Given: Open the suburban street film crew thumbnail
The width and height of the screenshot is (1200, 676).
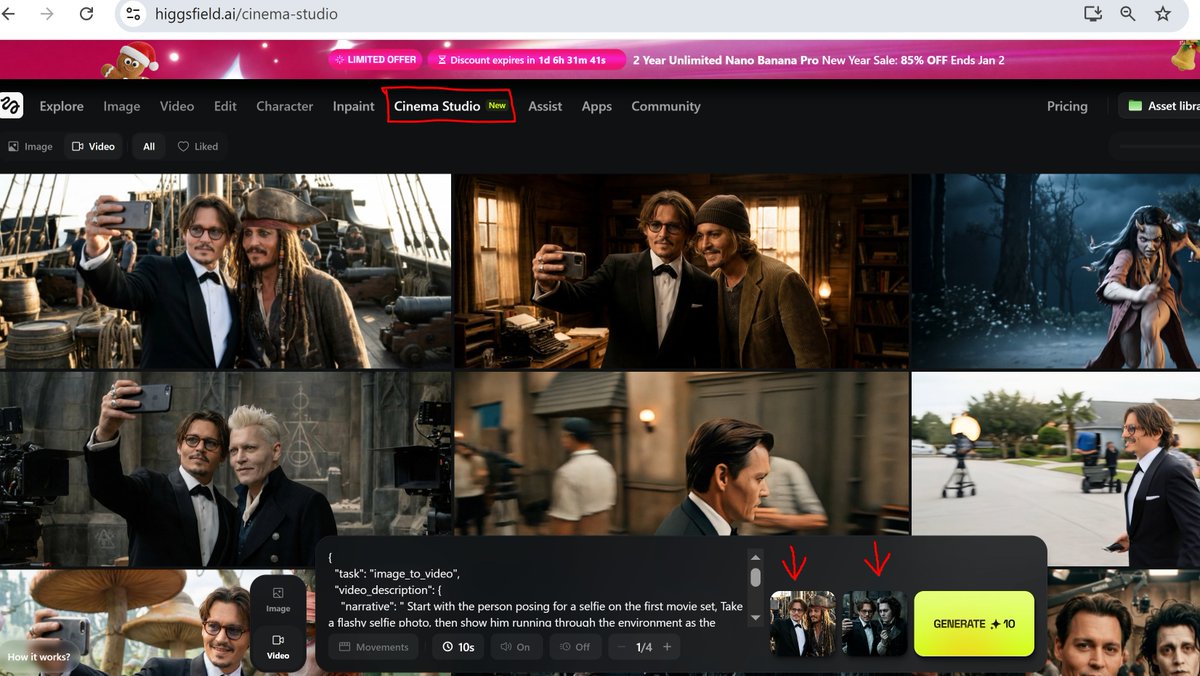Looking at the screenshot, I should point(1056,470).
